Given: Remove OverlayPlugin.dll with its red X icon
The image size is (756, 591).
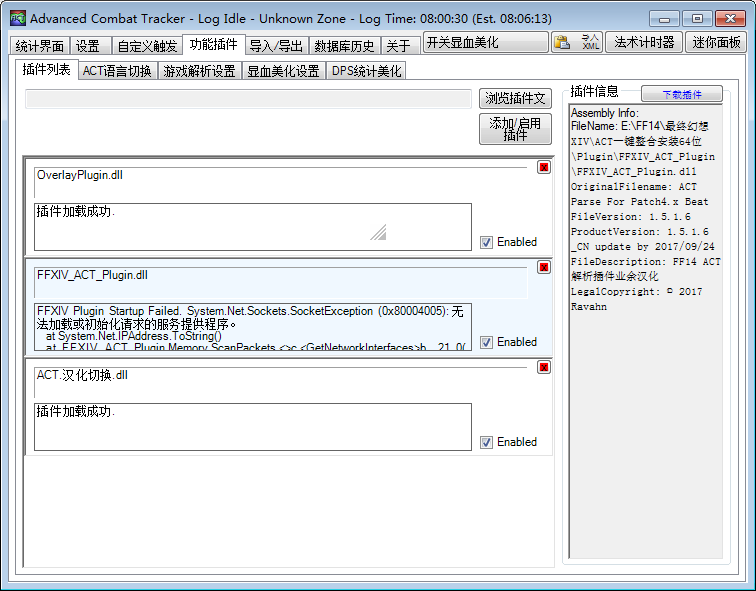Looking at the screenshot, I should click(x=544, y=167).
